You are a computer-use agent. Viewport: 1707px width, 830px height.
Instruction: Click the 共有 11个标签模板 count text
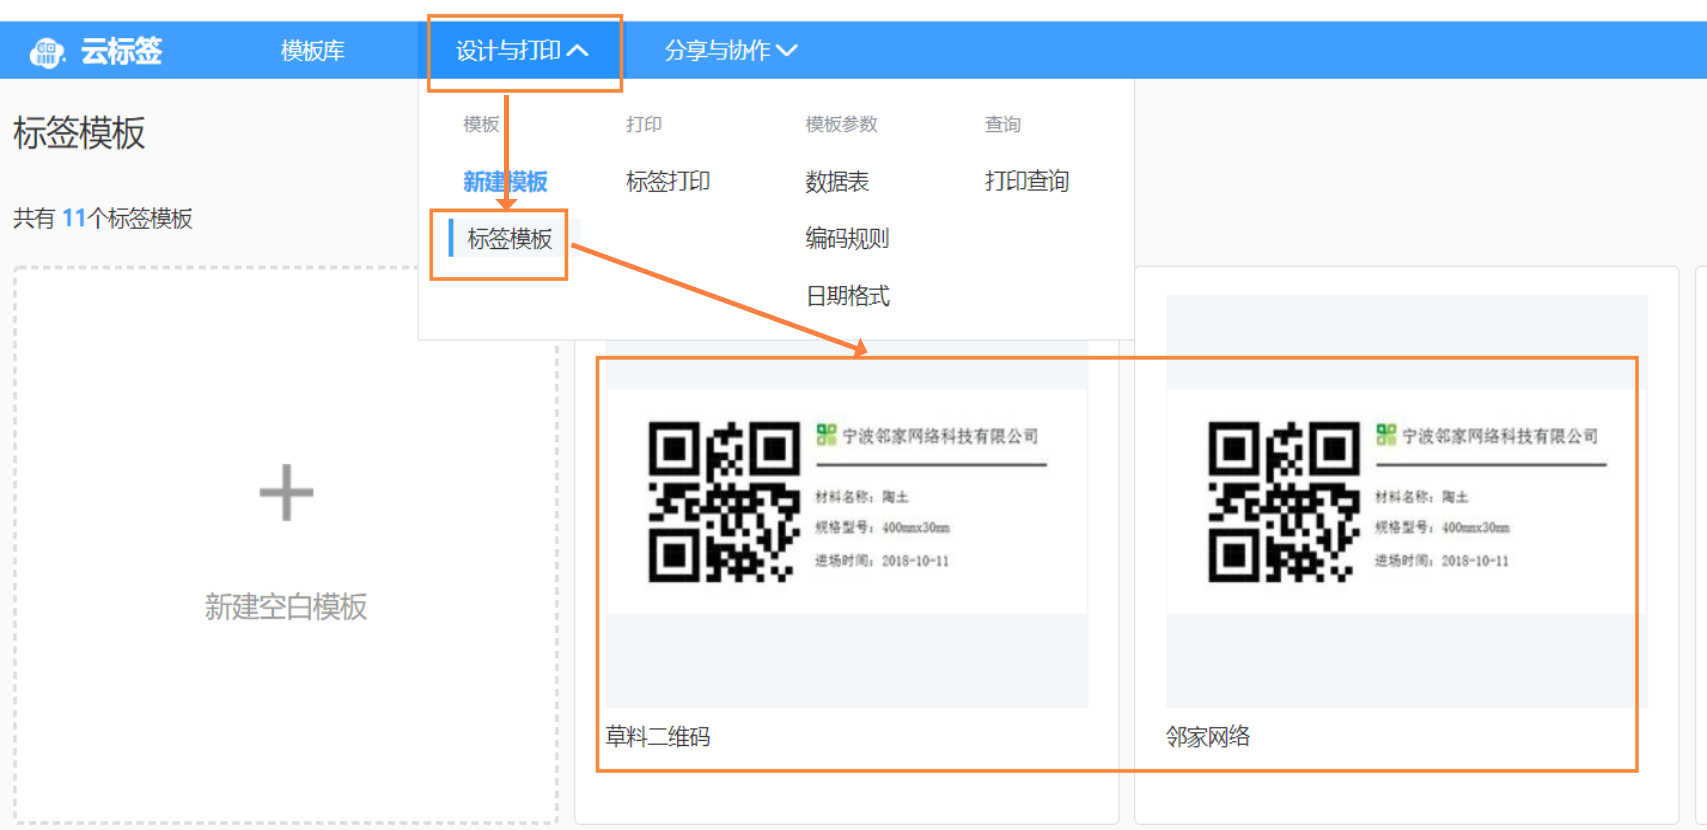[103, 218]
